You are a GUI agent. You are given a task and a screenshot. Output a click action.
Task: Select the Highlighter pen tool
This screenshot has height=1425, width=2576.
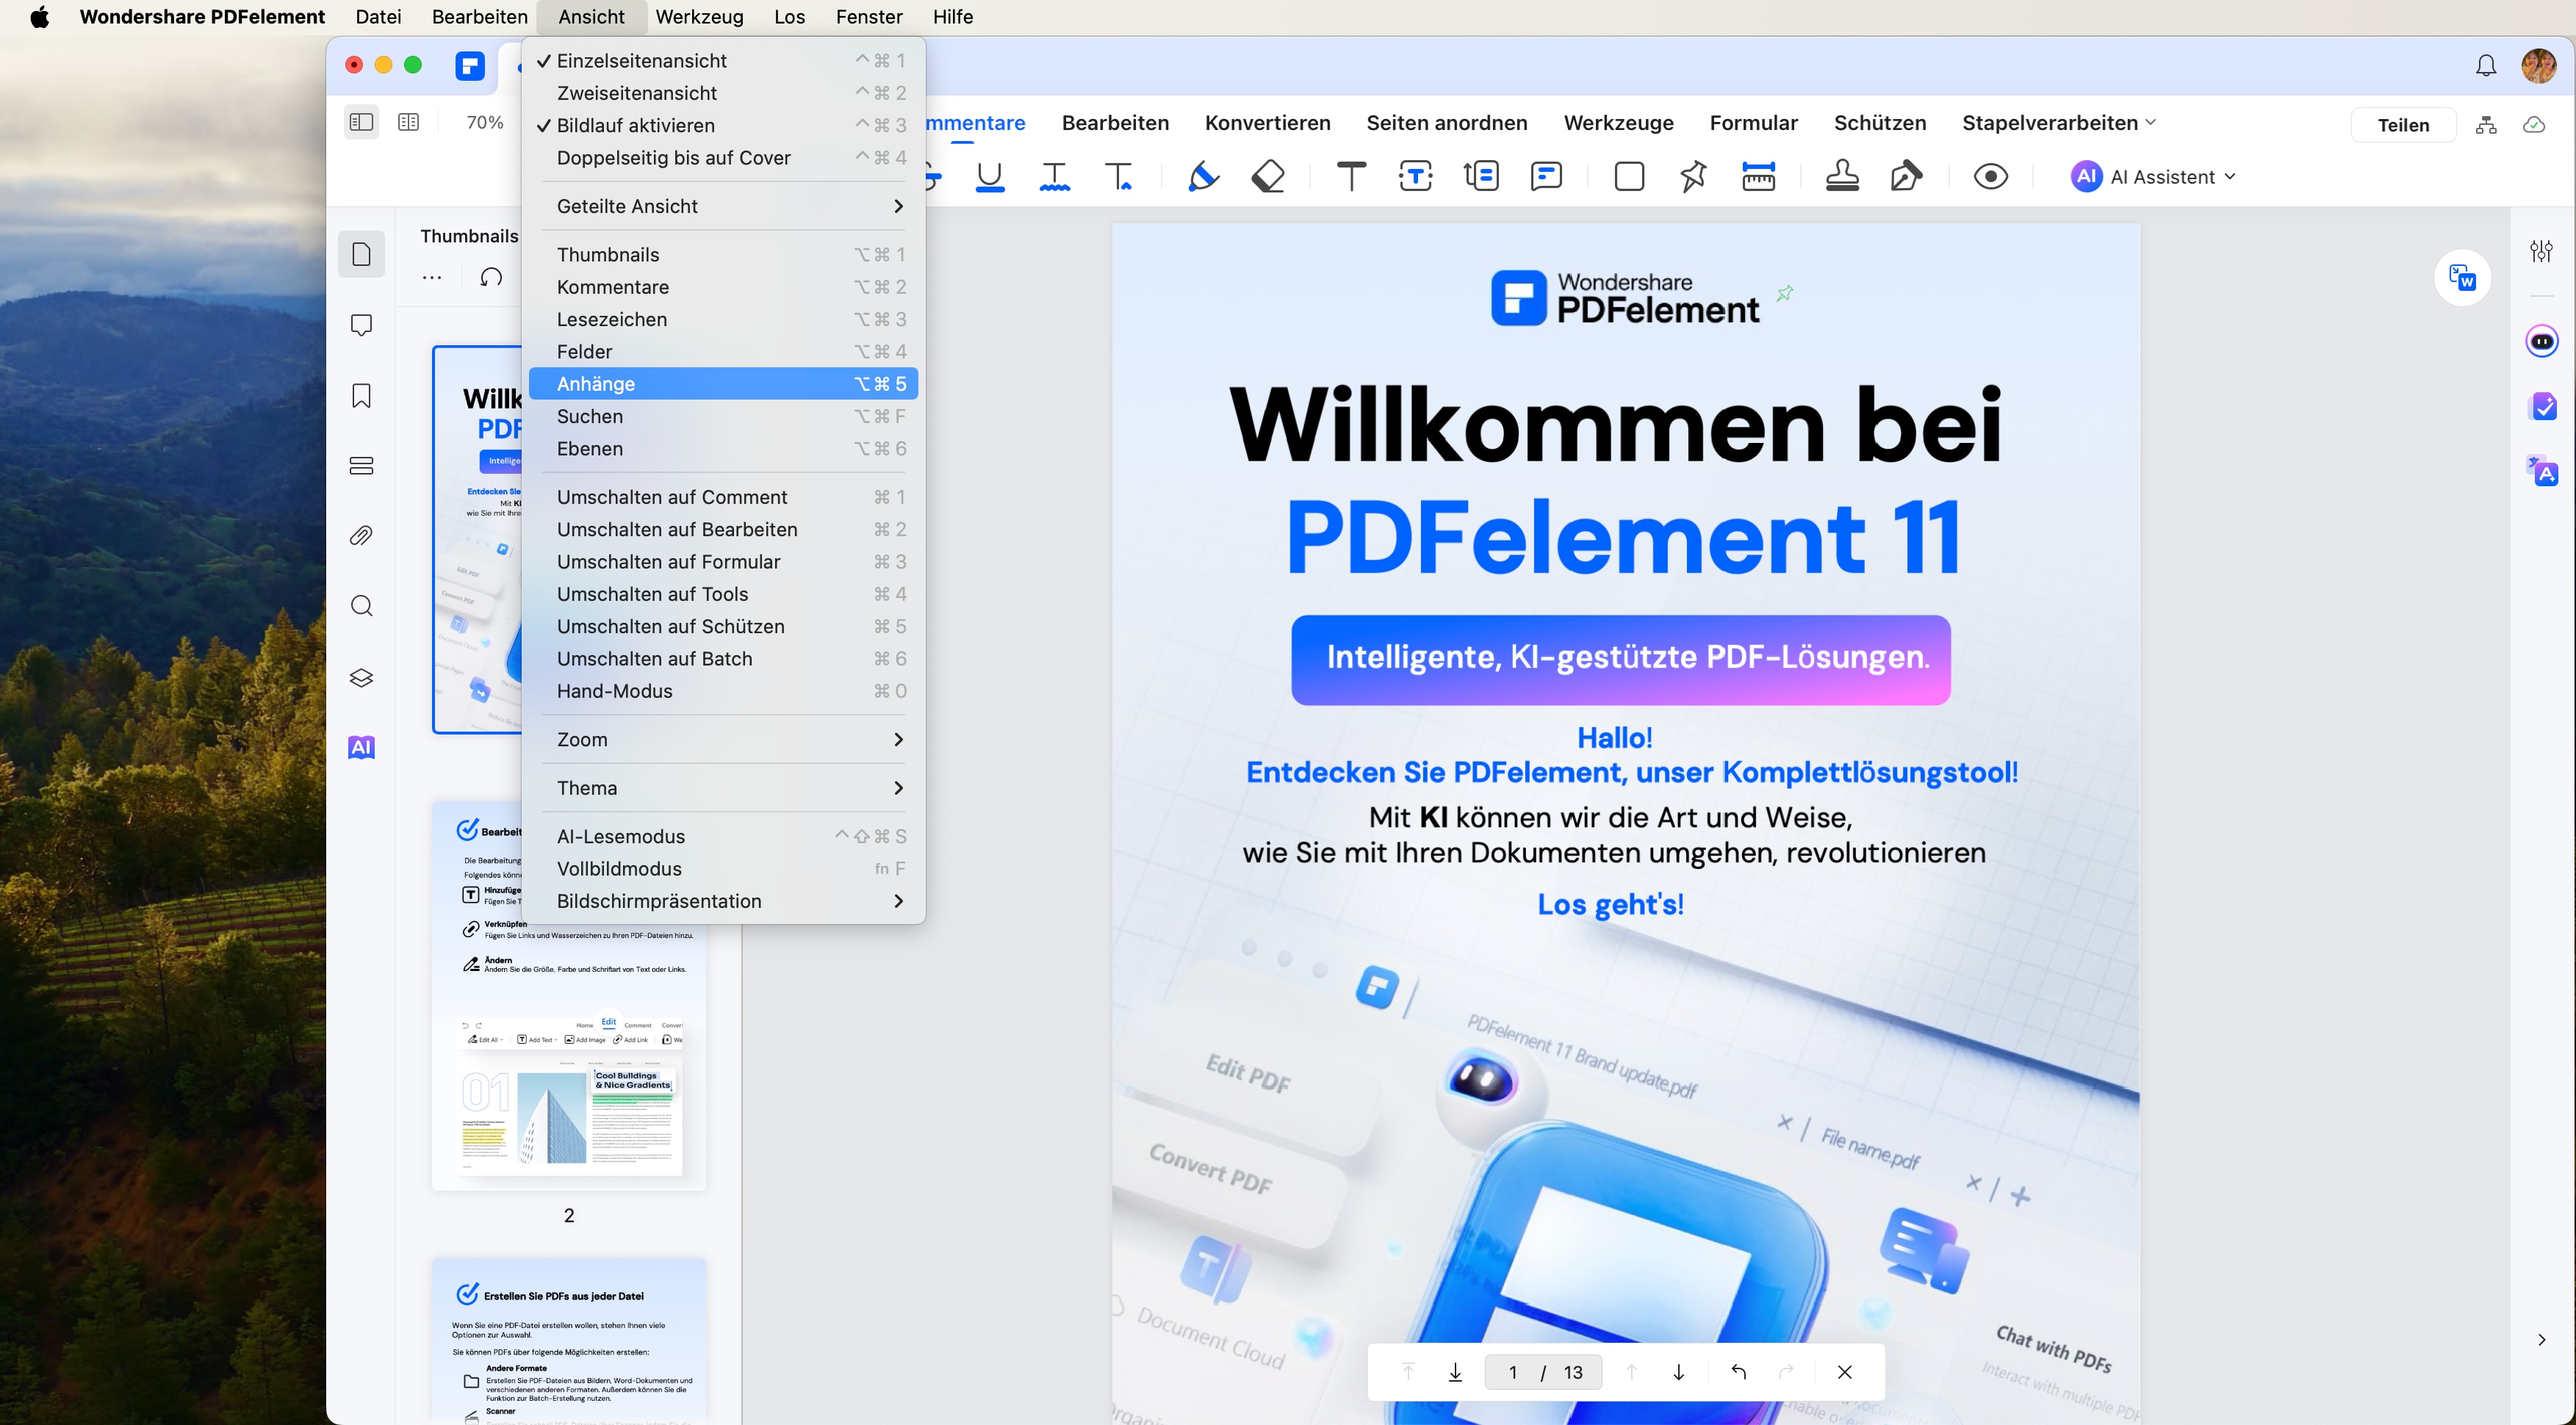coord(1203,176)
